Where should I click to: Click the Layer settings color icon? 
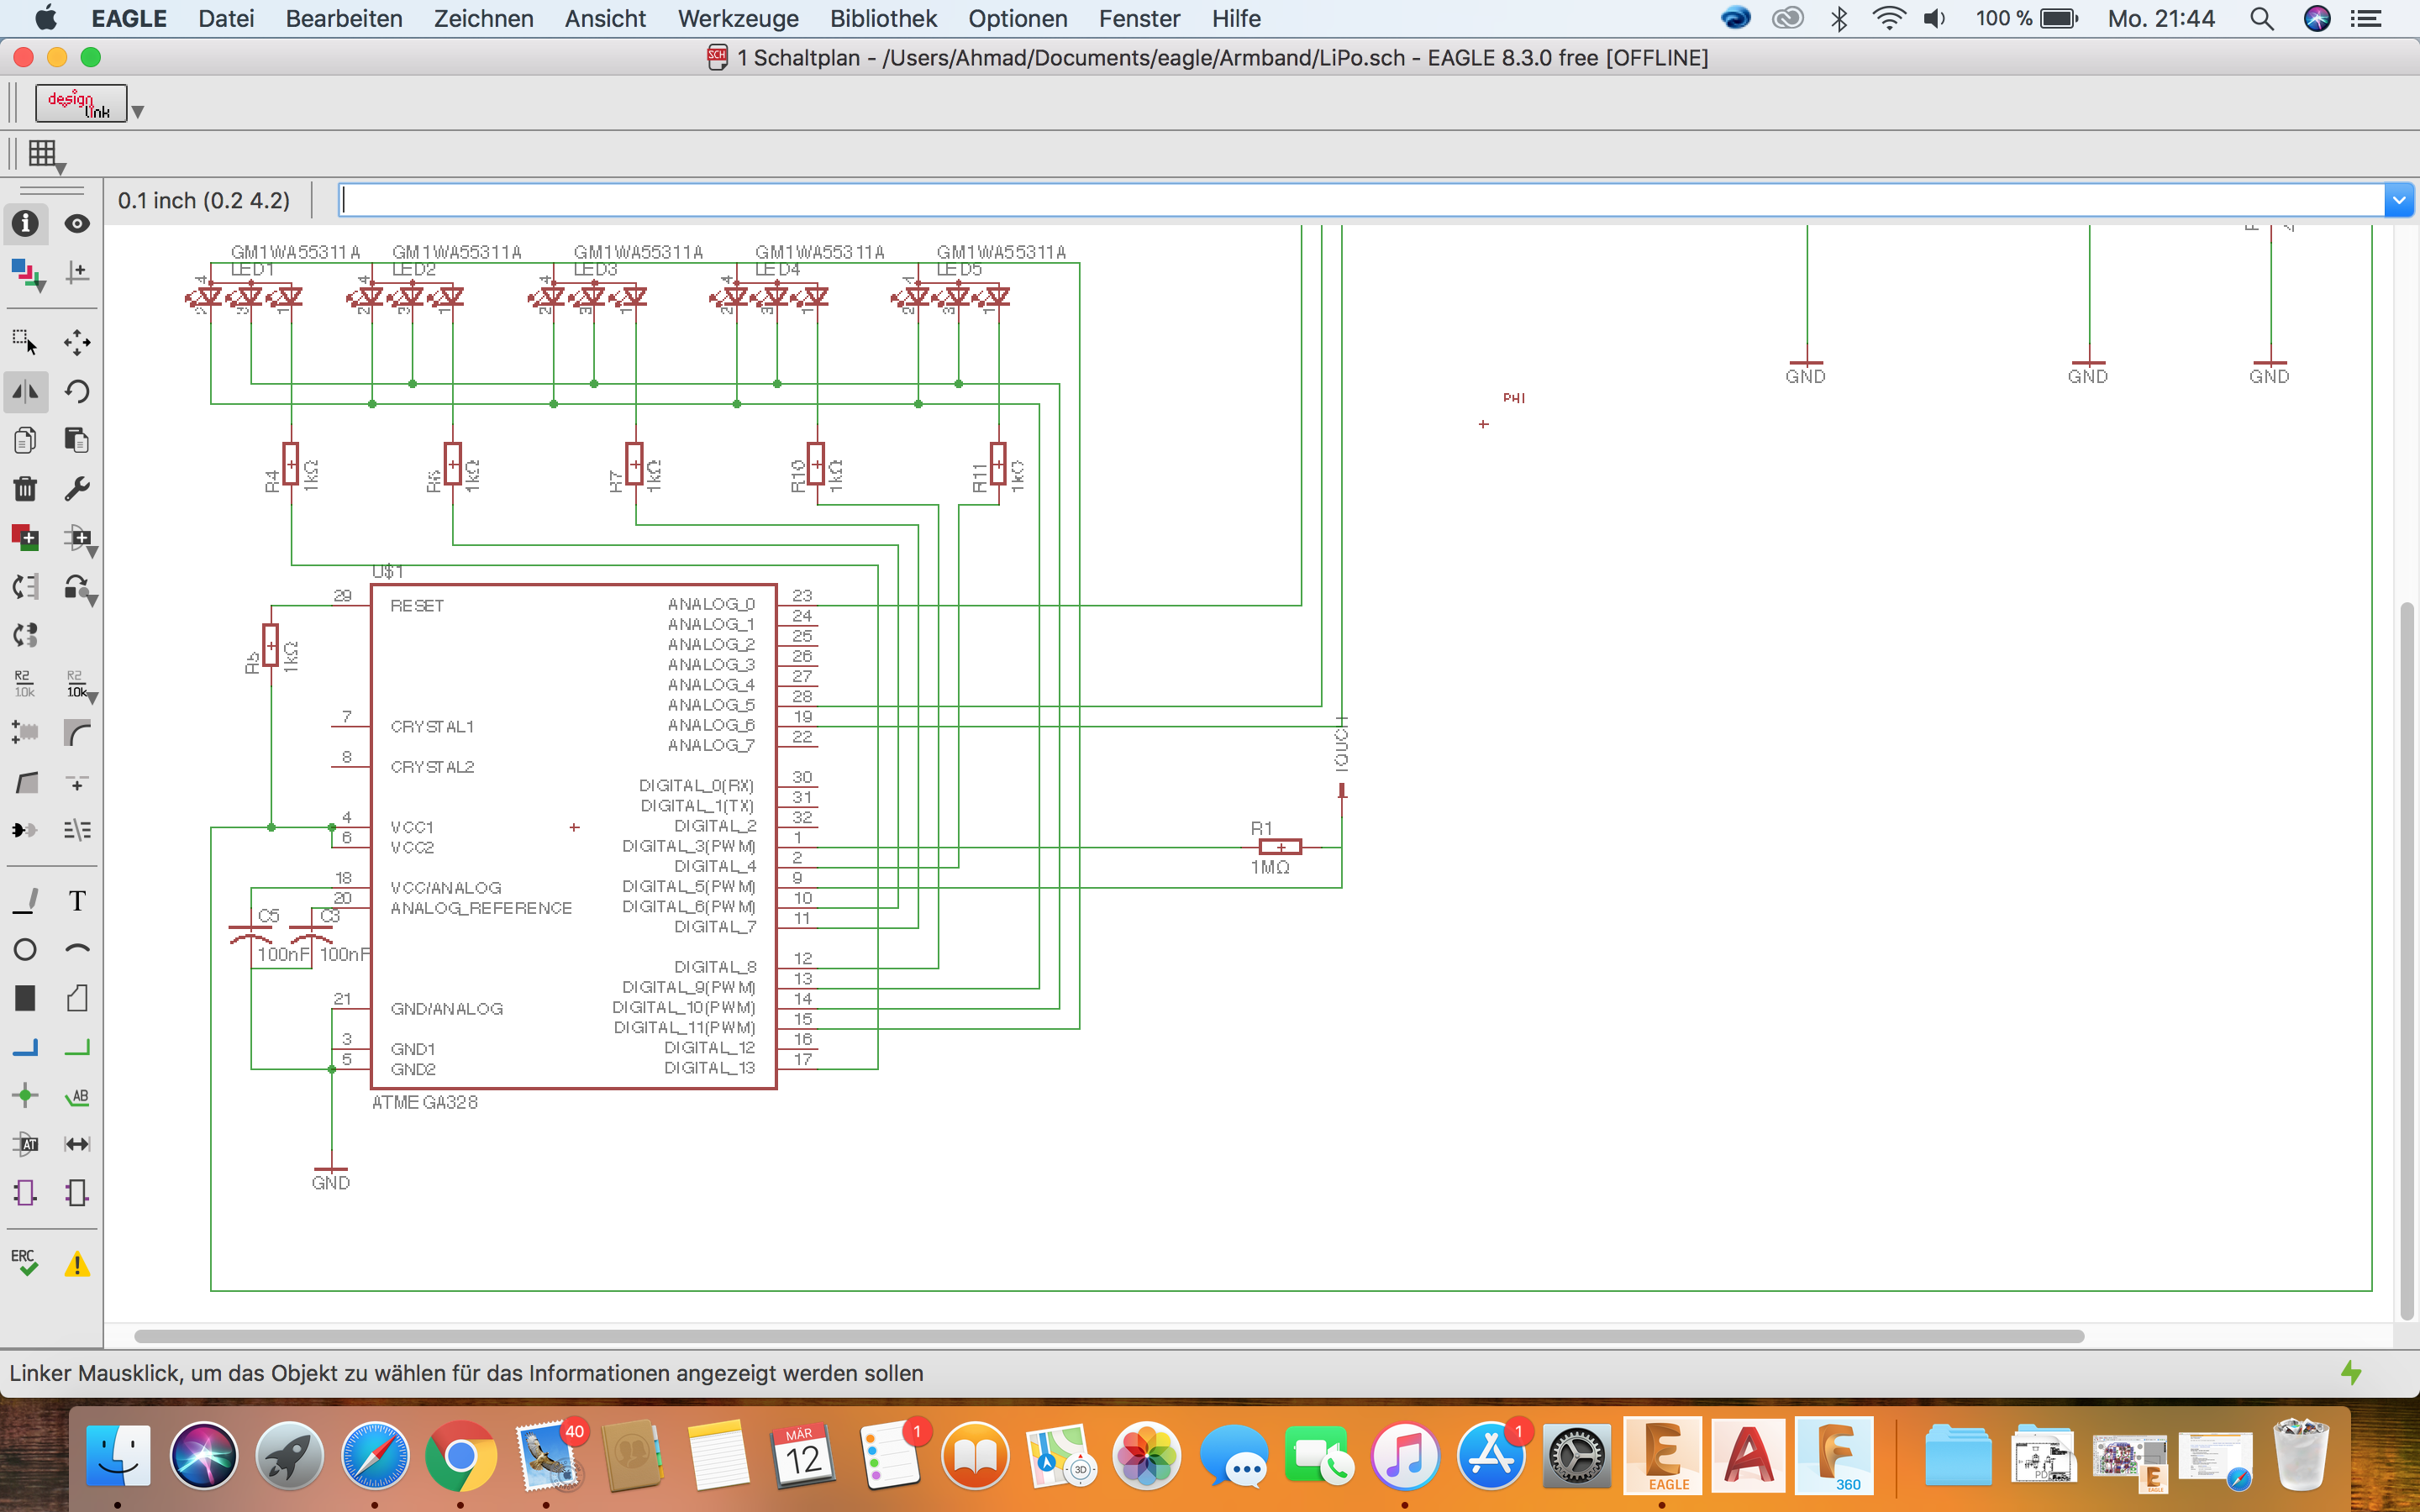point(25,272)
